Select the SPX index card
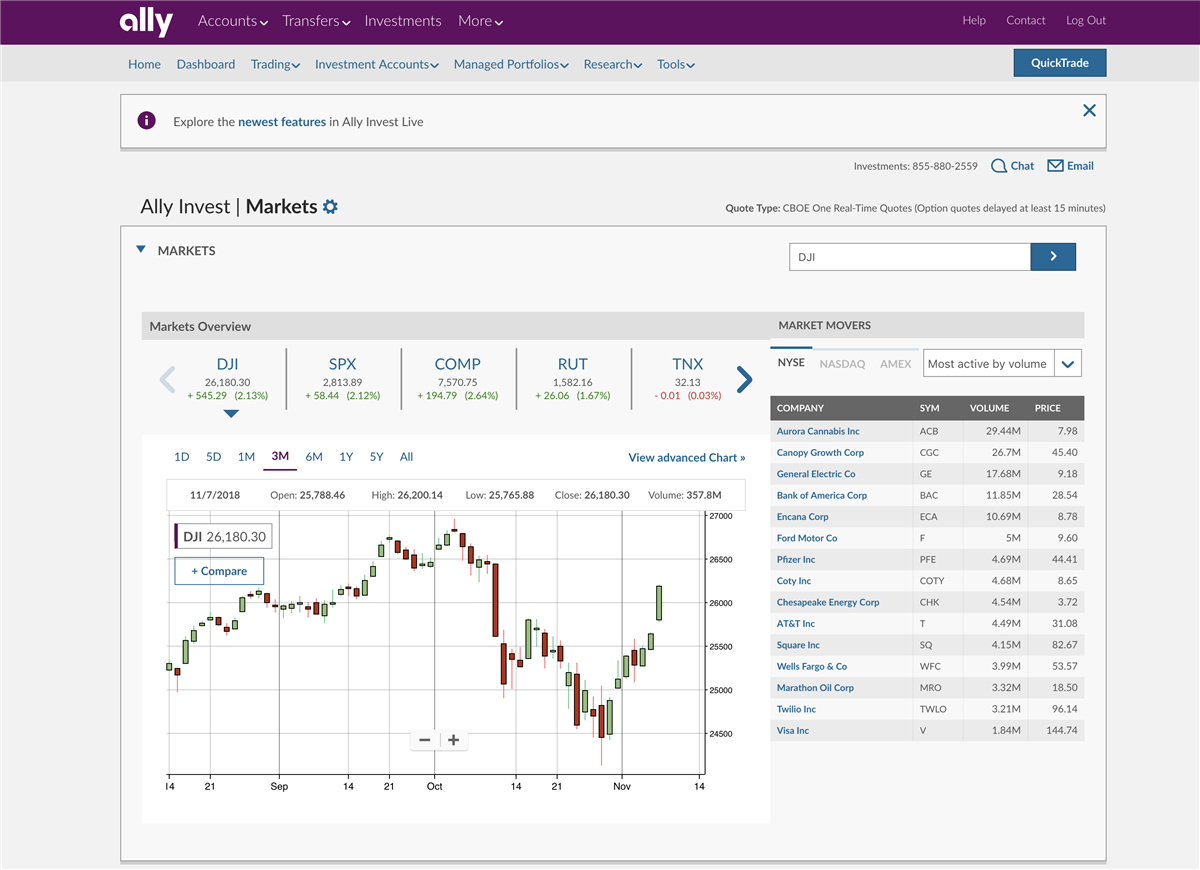 (x=343, y=379)
